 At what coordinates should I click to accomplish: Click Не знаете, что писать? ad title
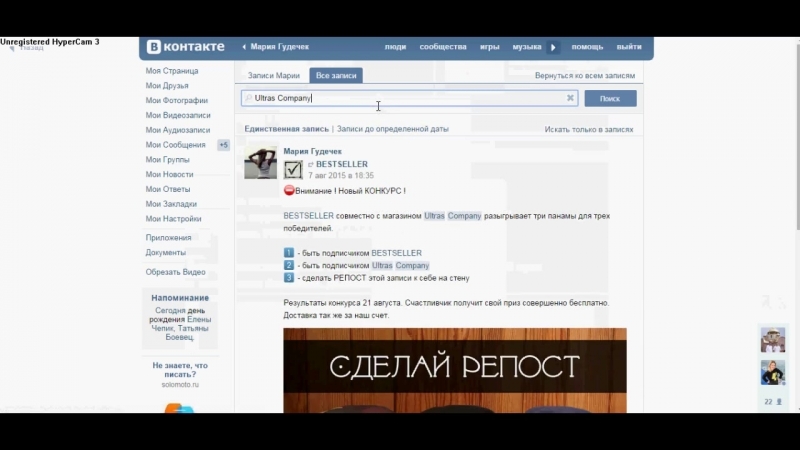click(180, 370)
